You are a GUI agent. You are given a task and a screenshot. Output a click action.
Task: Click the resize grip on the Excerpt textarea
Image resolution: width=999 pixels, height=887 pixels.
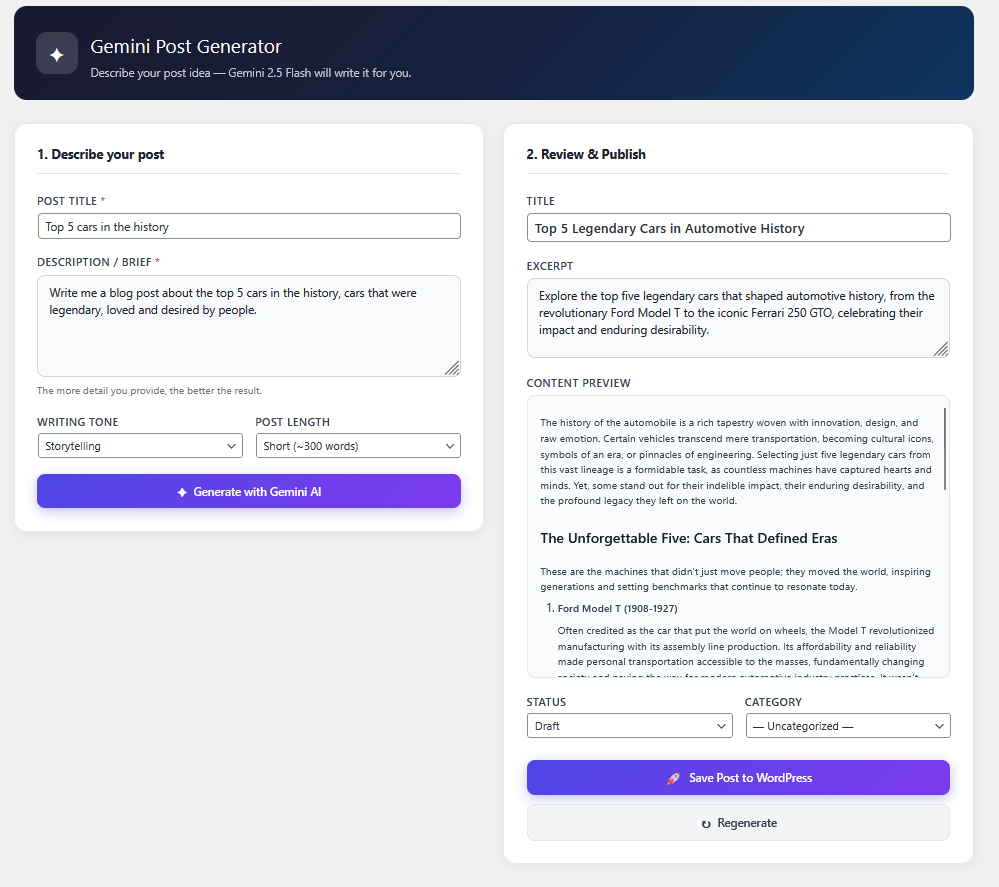941,351
